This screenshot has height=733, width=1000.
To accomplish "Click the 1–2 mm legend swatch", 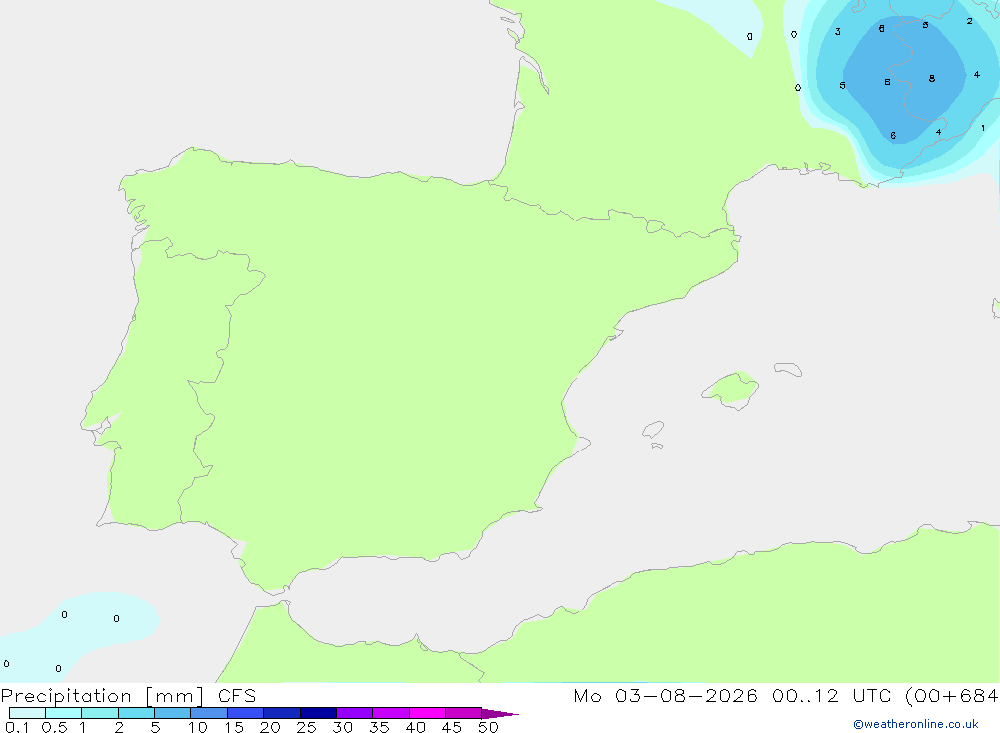I will tap(99, 713).
